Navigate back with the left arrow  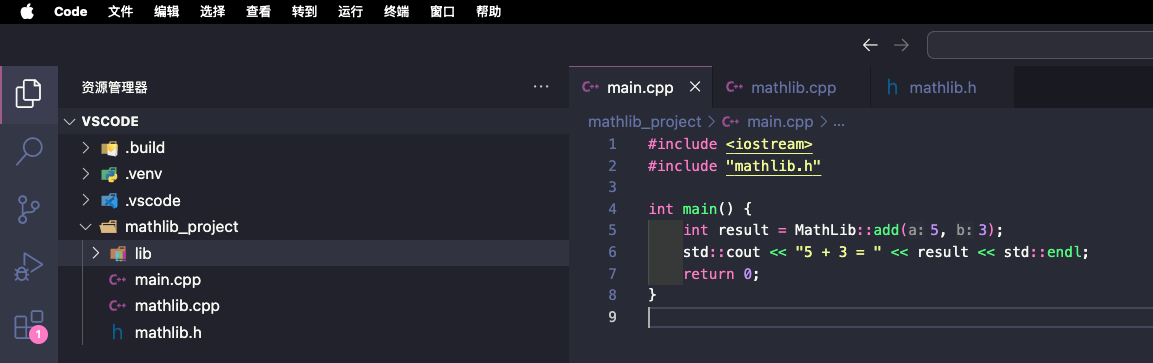pyautogui.click(x=870, y=46)
